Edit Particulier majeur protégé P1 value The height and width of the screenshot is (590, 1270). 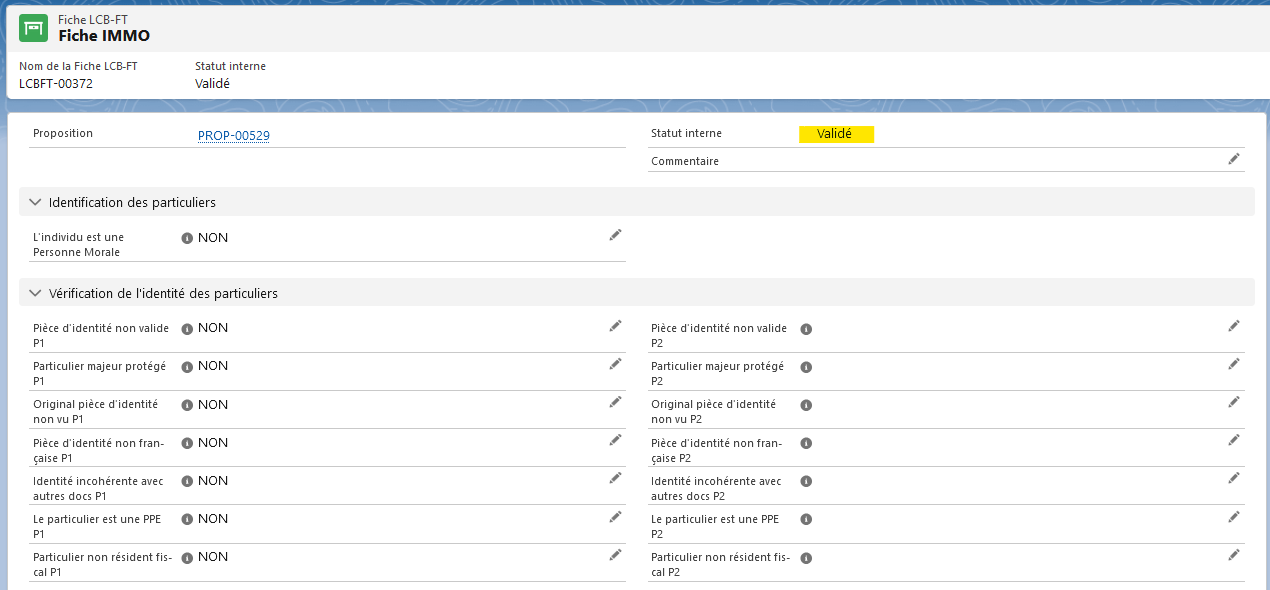615,364
